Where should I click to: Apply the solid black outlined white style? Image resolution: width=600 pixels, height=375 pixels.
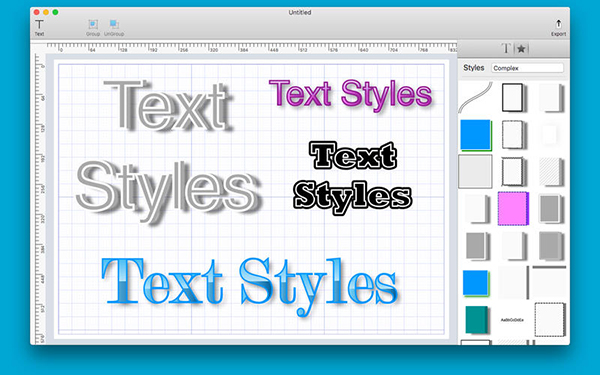pyautogui.click(x=513, y=98)
